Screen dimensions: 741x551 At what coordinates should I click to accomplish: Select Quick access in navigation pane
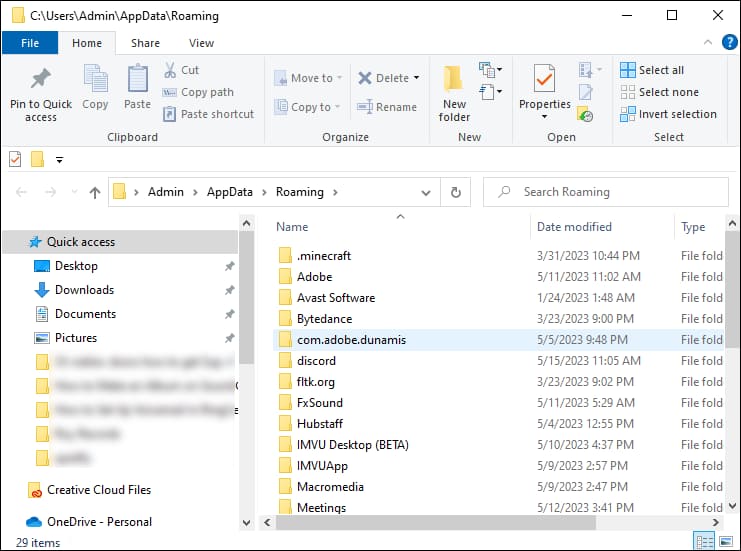tap(120, 242)
